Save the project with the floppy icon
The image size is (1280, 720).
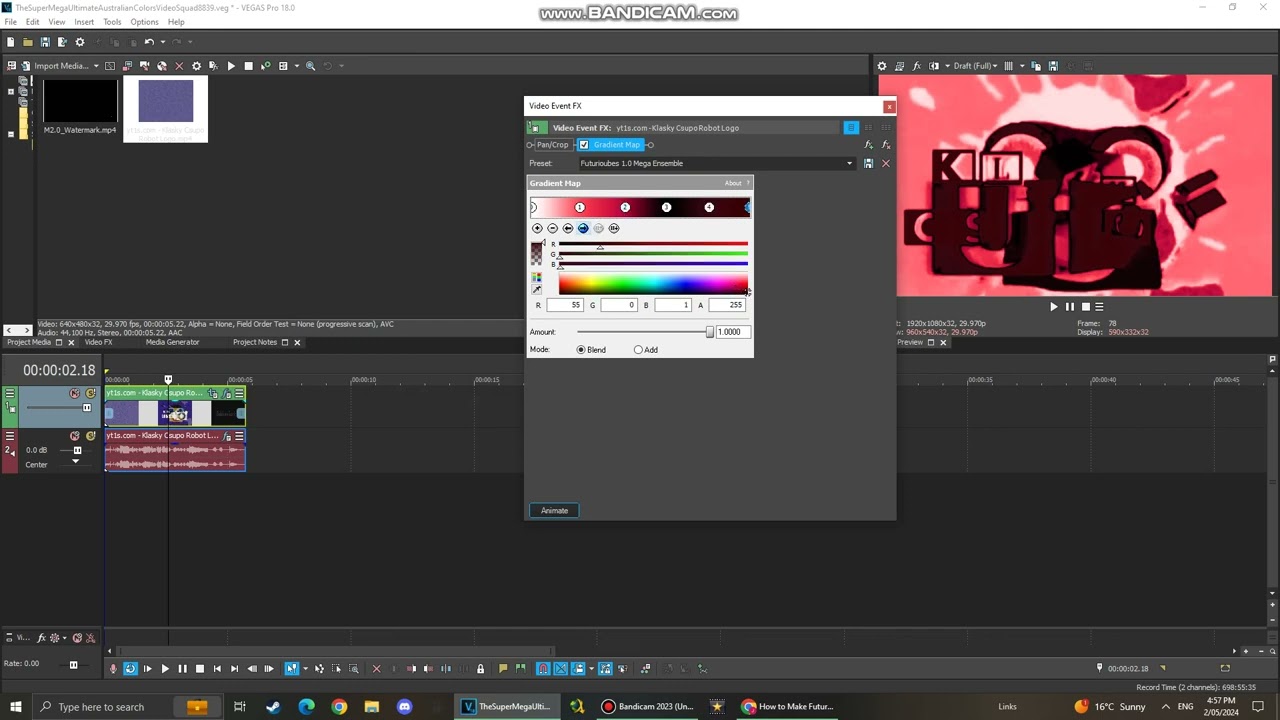[45, 42]
